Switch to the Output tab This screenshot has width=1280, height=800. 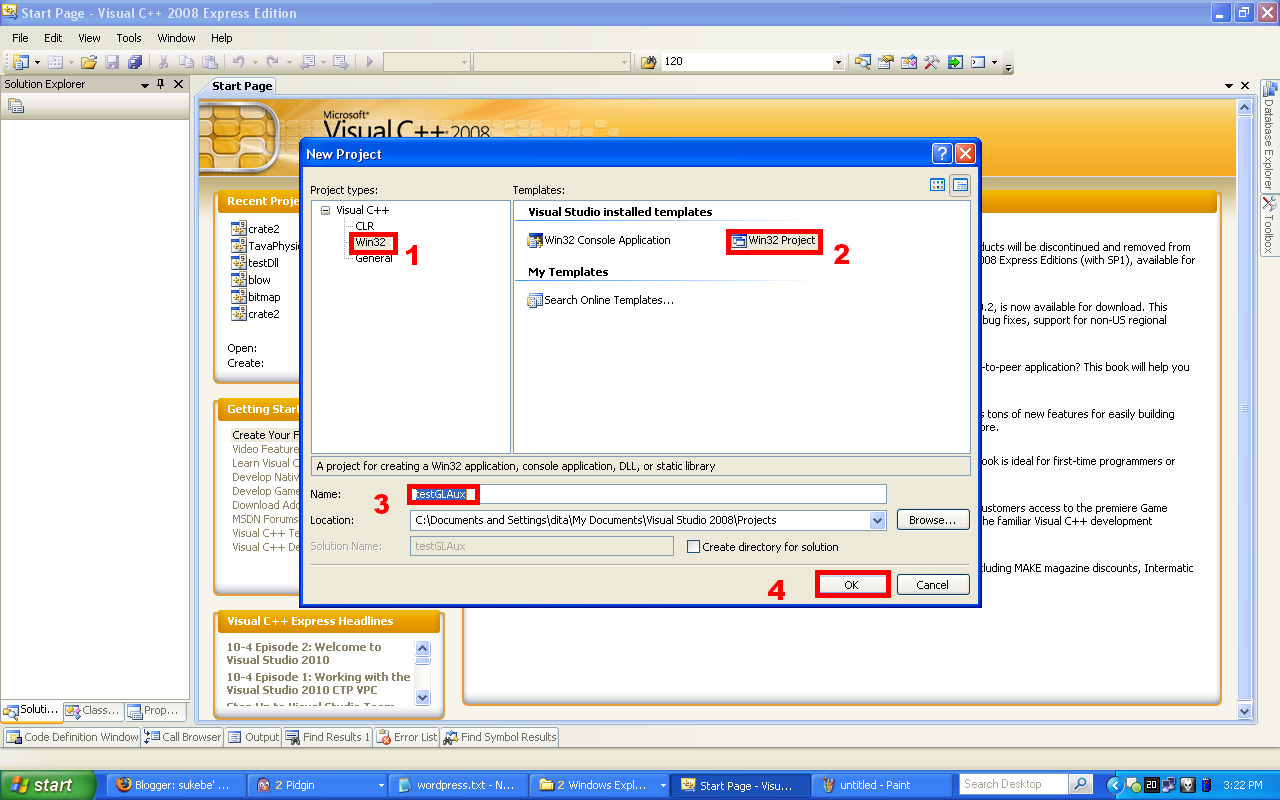click(x=254, y=737)
